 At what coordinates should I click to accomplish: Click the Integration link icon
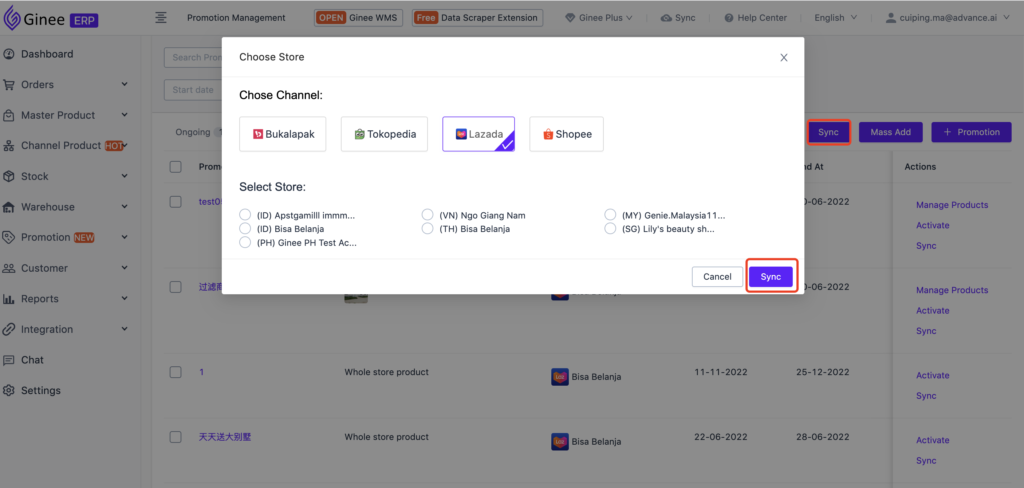coord(9,329)
